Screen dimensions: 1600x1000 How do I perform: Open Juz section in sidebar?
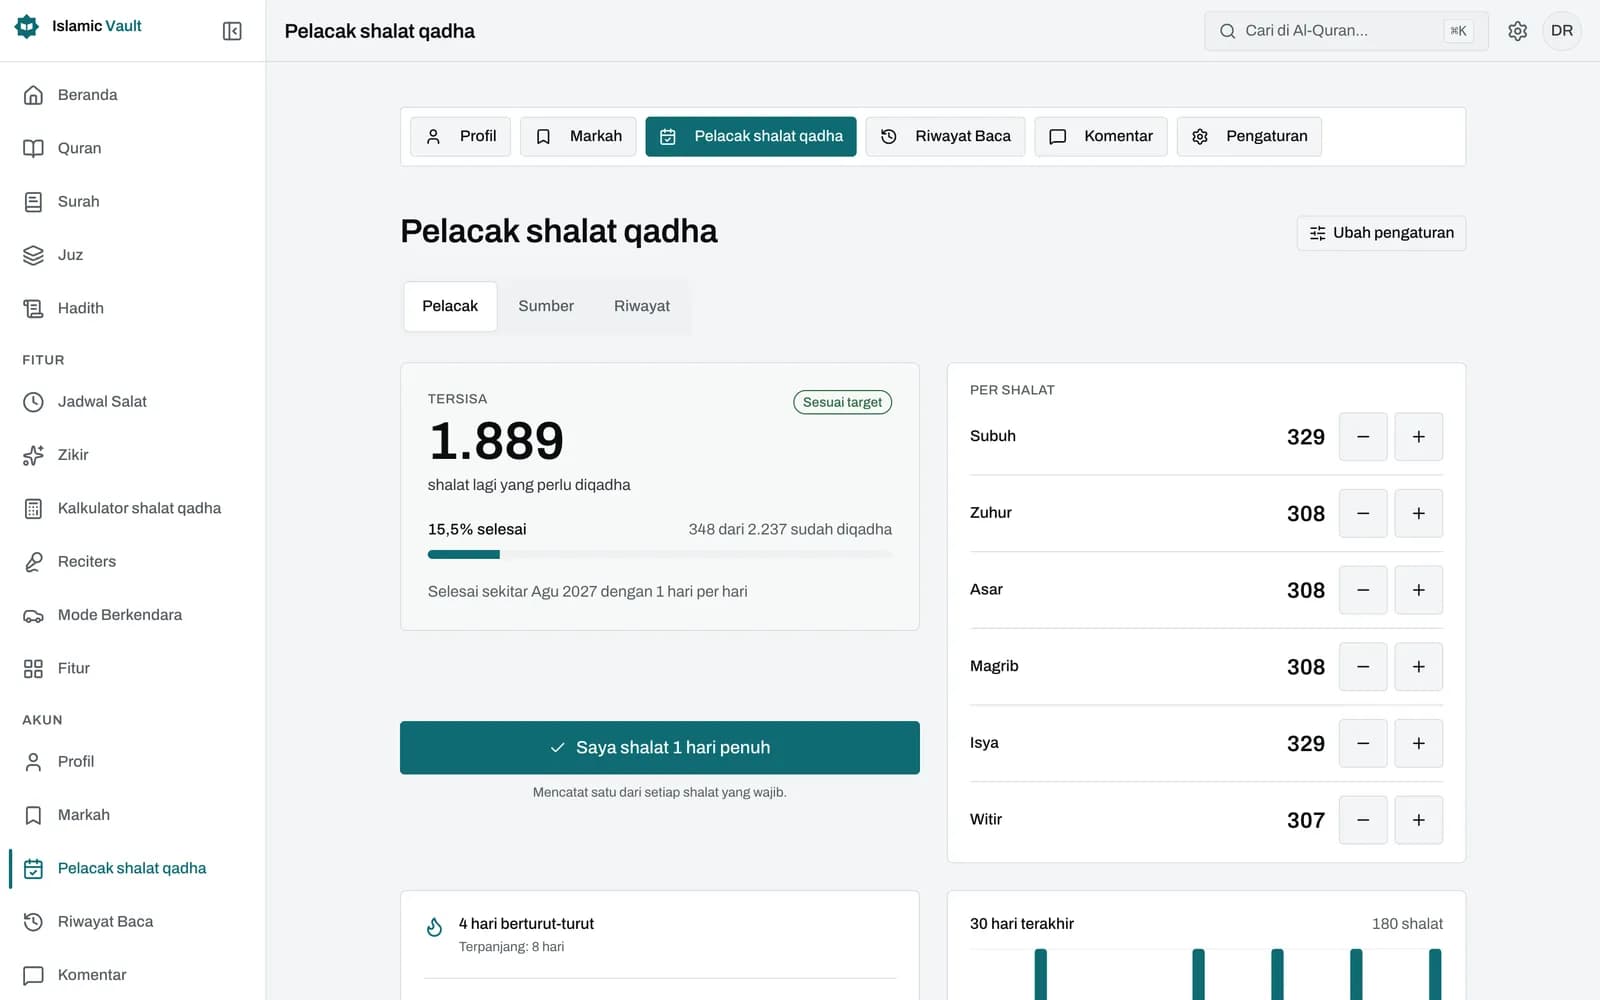point(133,255)
